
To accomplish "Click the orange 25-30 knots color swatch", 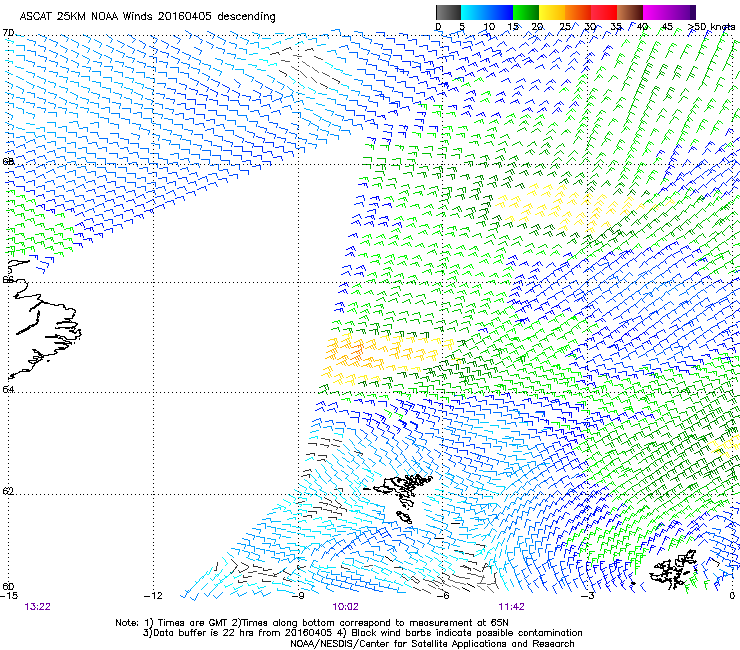I will (578, 12).
